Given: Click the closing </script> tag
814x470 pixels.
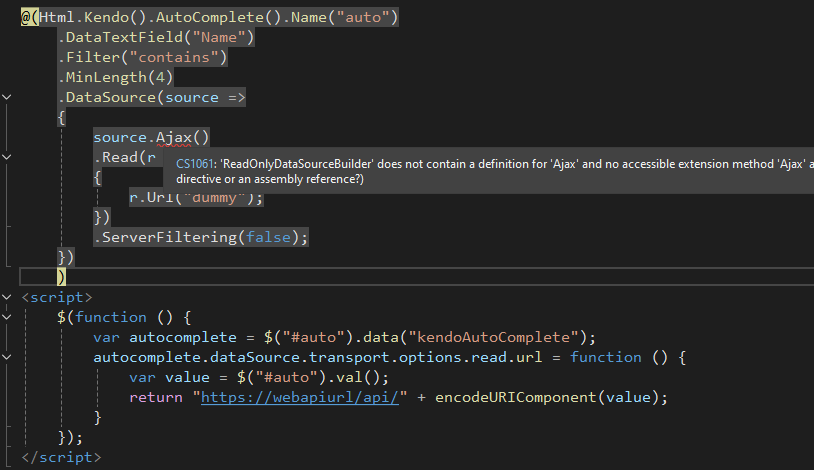Looking at the screenshot, I should [x=61, y=457].
